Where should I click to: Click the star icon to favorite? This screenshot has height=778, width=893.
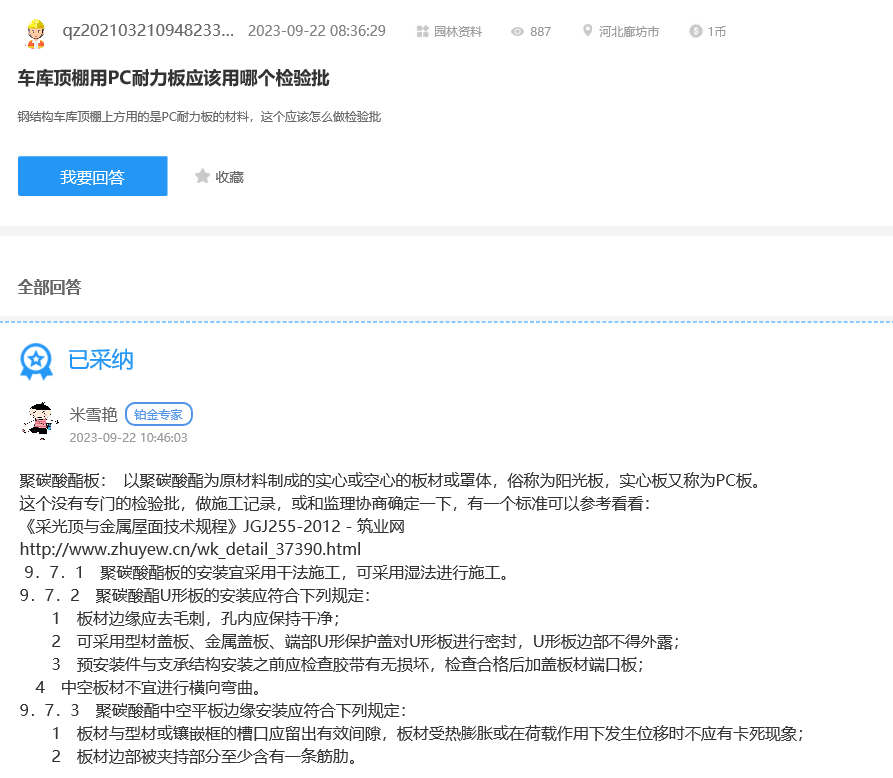pyautogui.click(x=203, y=176)
